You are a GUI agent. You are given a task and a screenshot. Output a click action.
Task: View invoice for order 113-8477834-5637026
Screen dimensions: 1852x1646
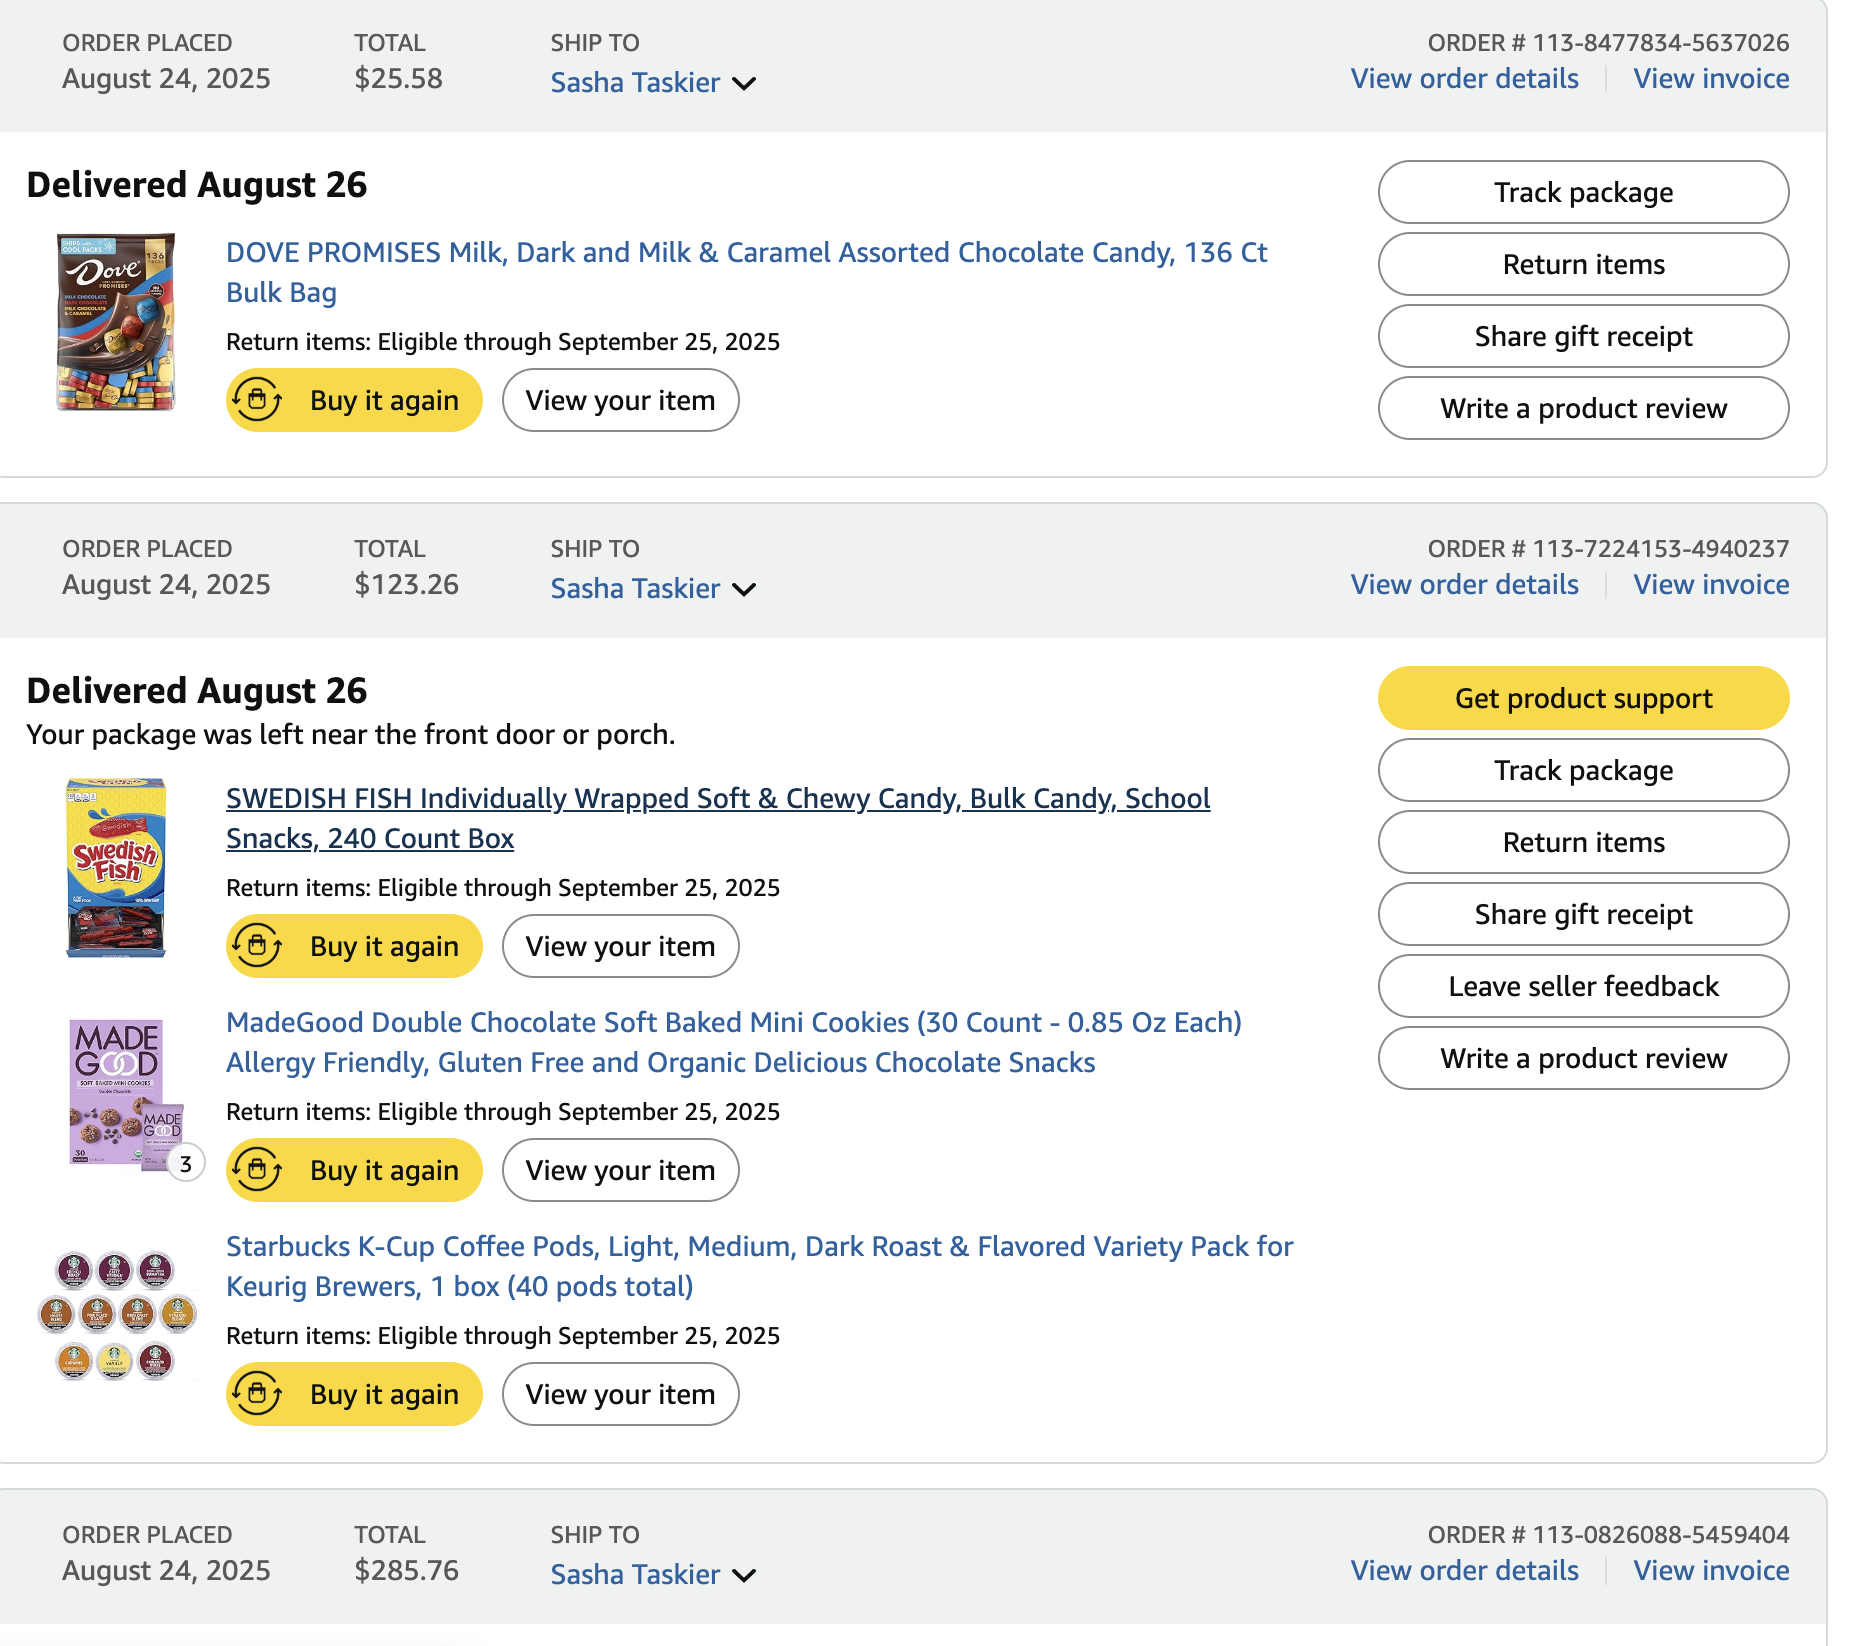point(1711,79)
